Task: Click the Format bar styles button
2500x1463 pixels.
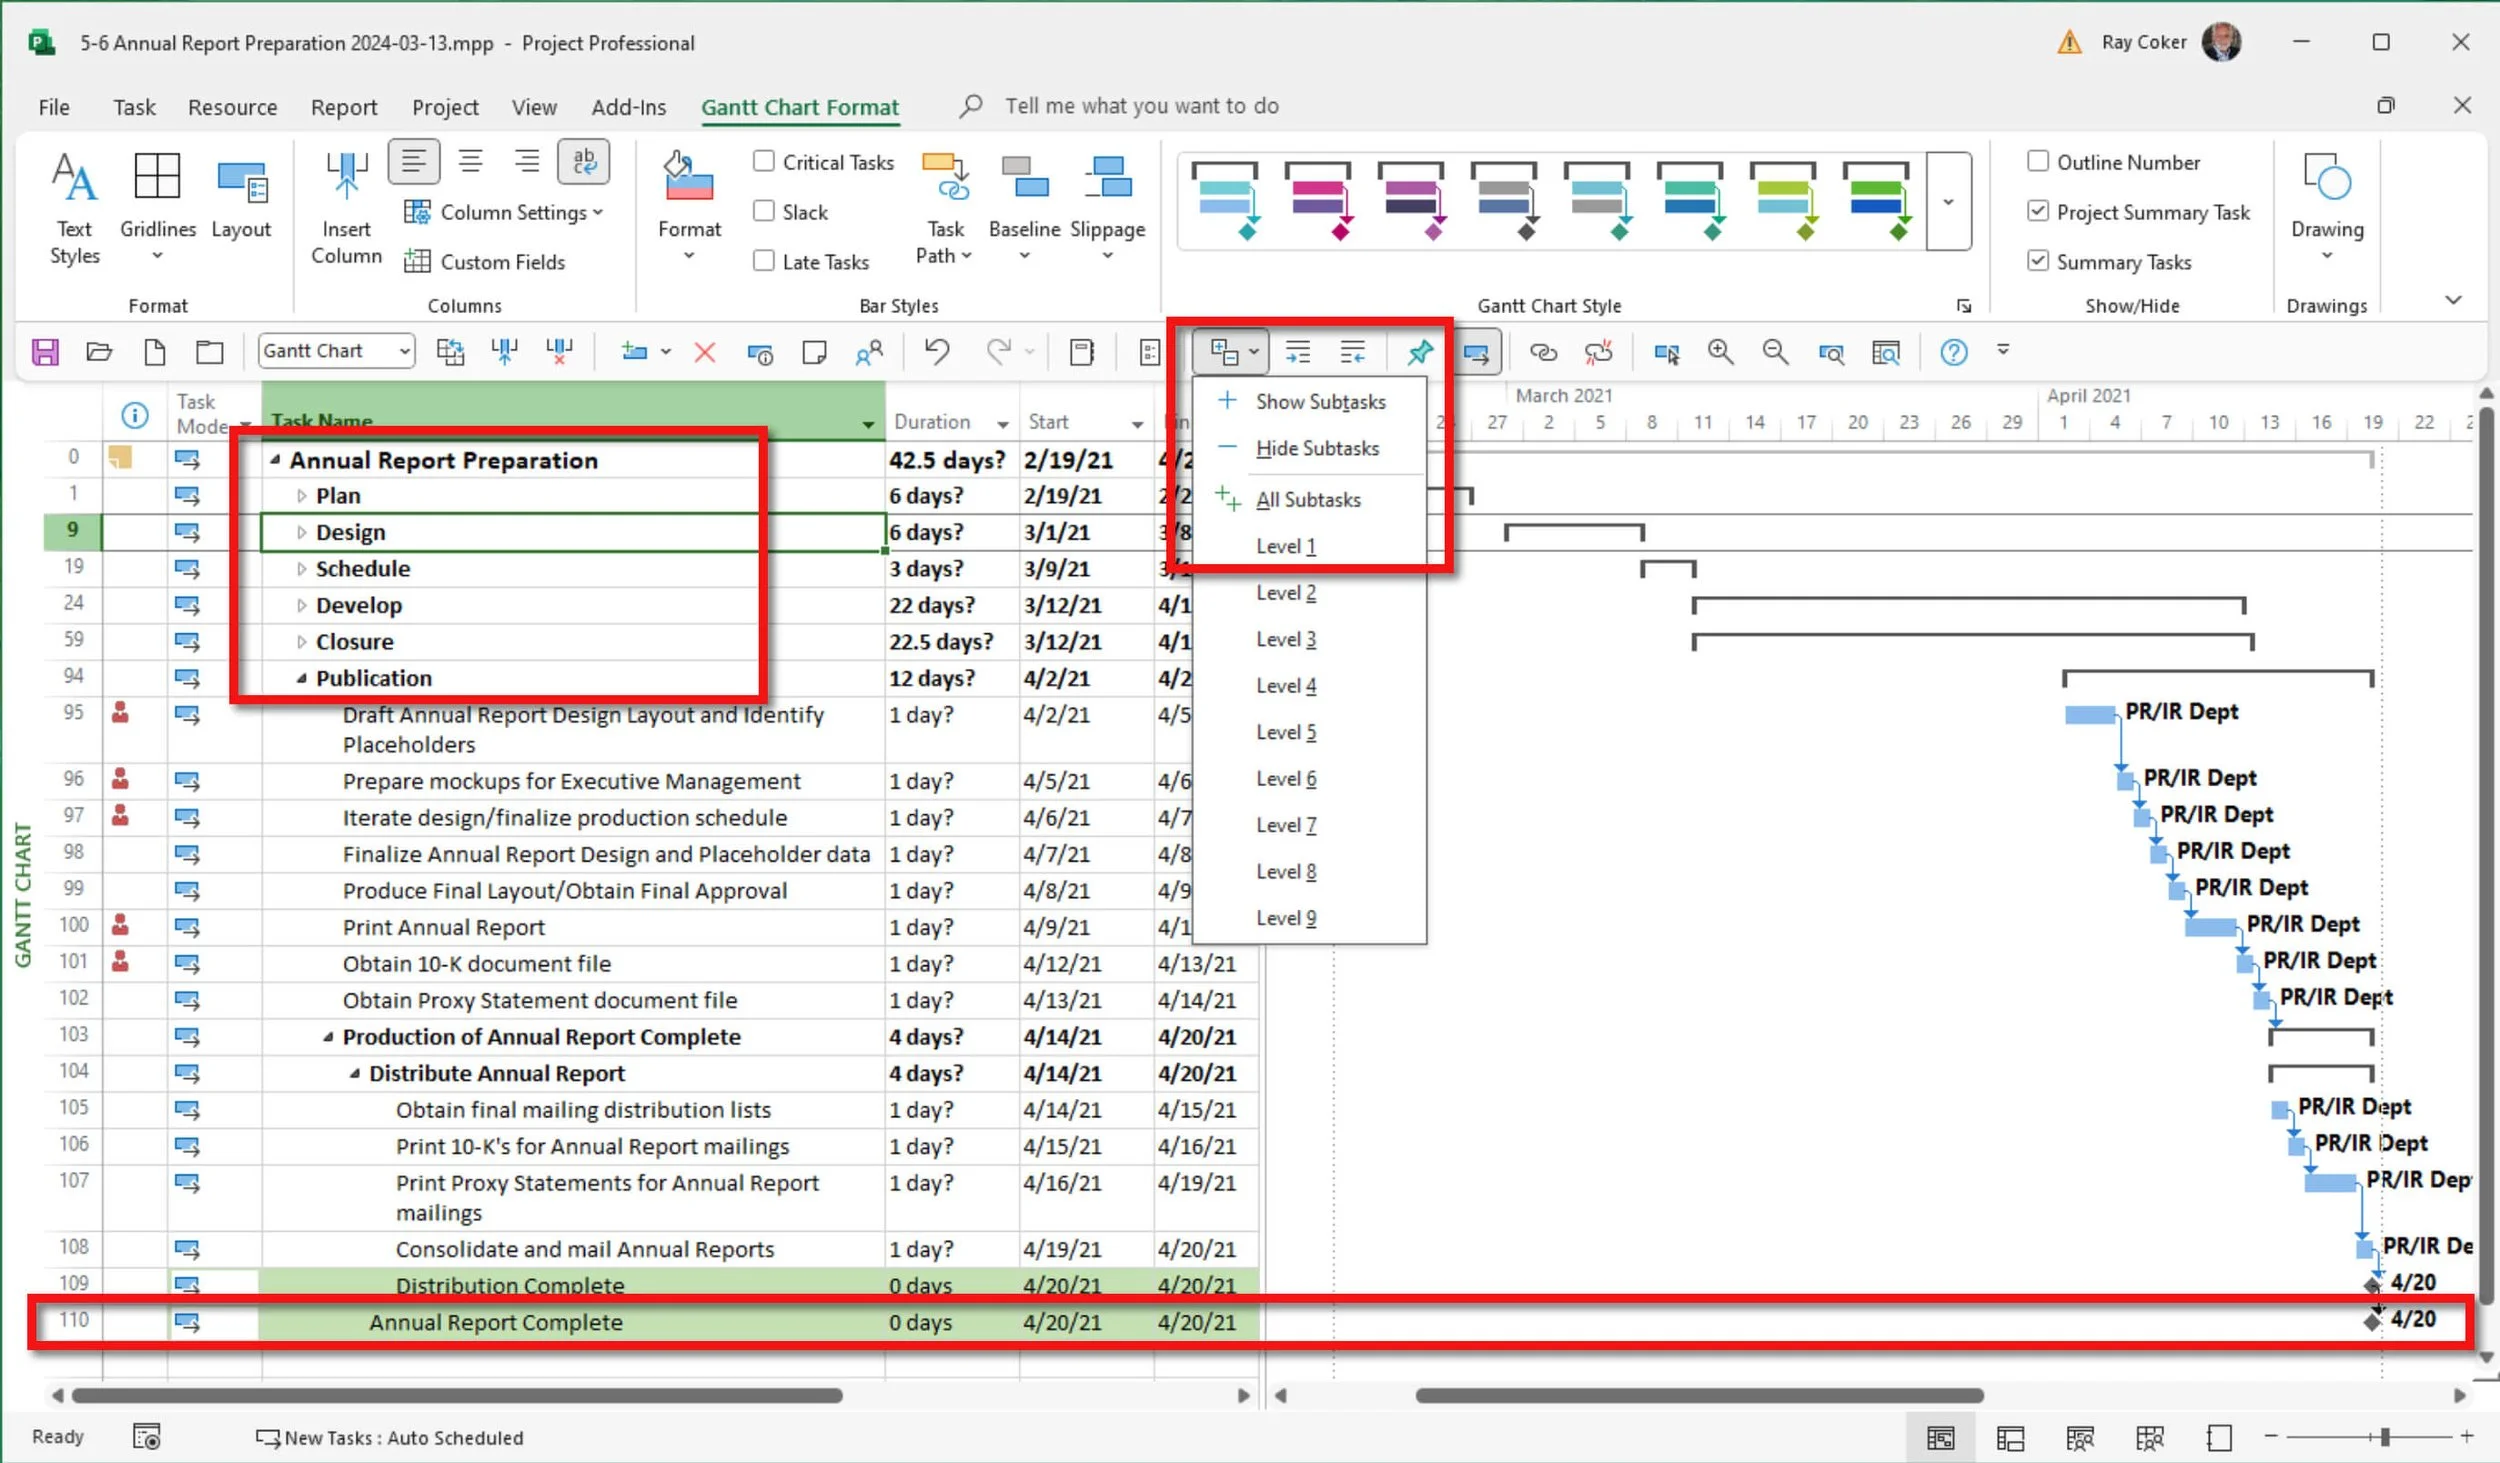Action: [x=689, y=208]
